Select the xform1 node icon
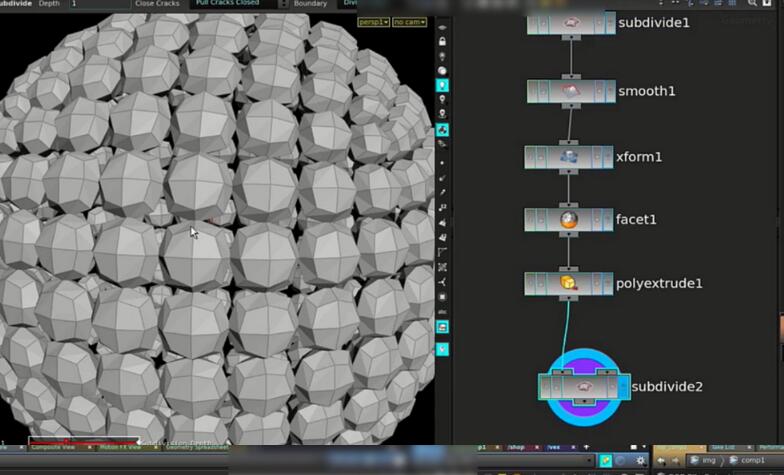The height and width of the screenshot is (475, 784). point(568,157)
